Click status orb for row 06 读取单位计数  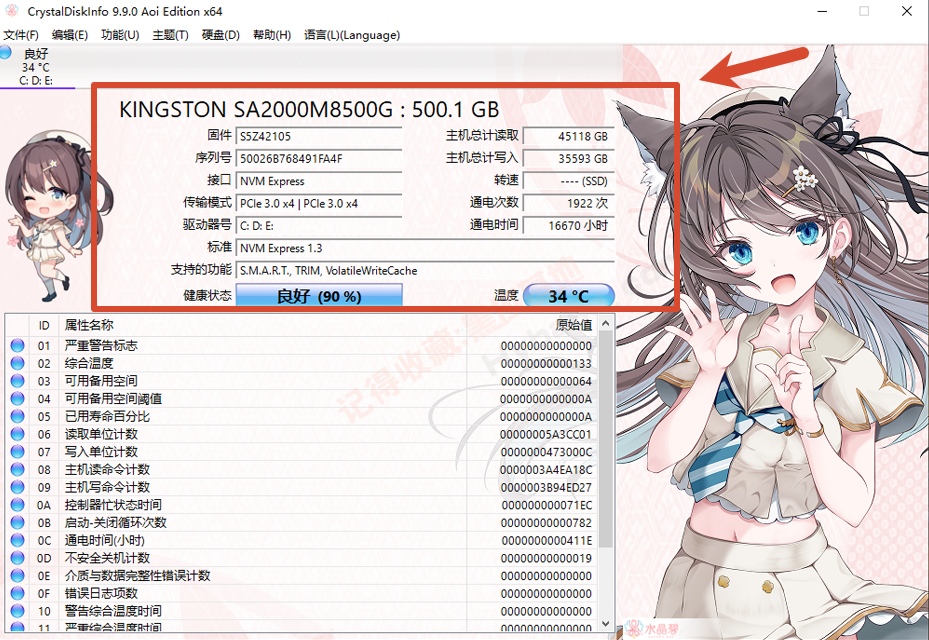click(17, 434)
